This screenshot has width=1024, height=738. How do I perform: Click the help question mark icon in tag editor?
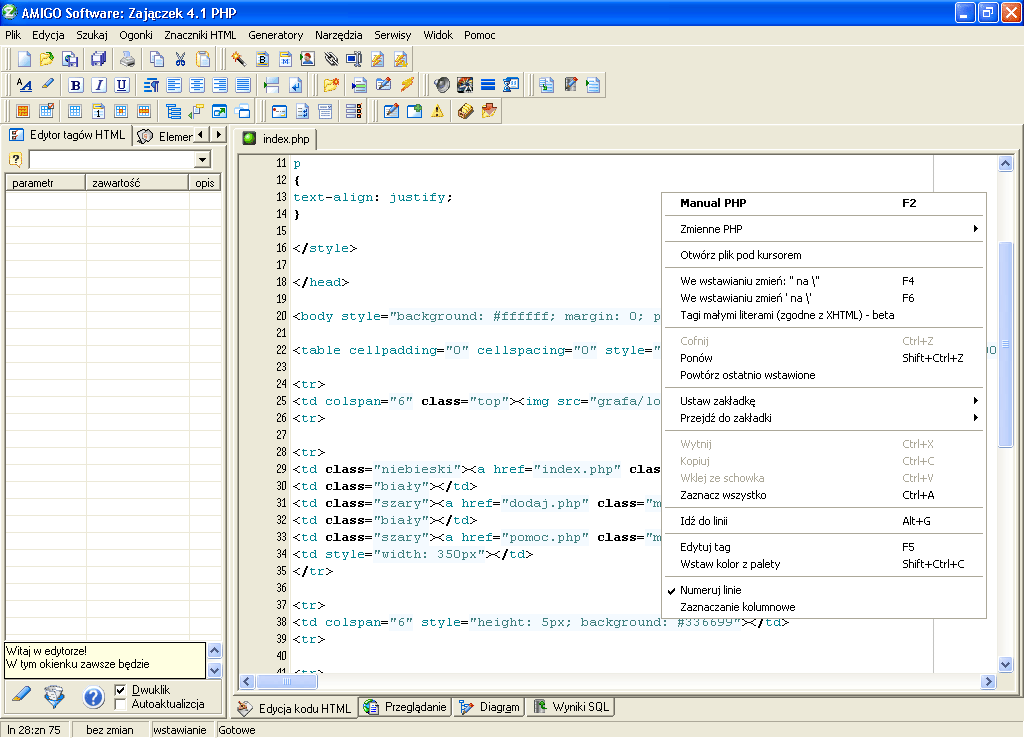[x=16, y=159]
